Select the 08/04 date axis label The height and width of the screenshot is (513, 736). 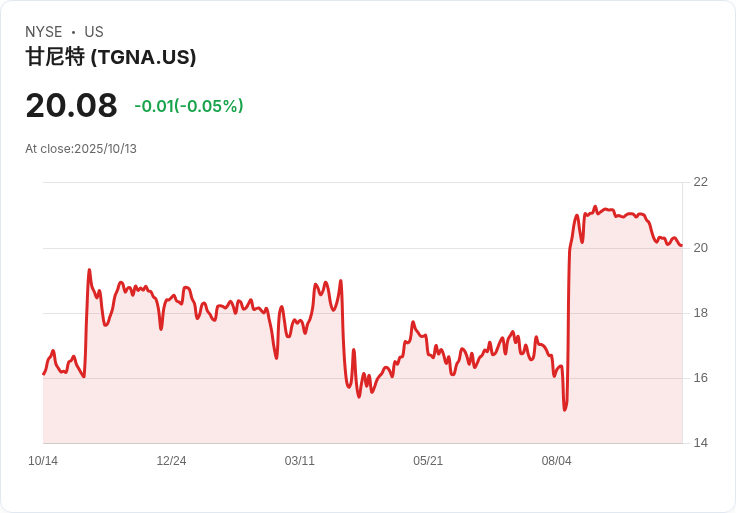556,461
